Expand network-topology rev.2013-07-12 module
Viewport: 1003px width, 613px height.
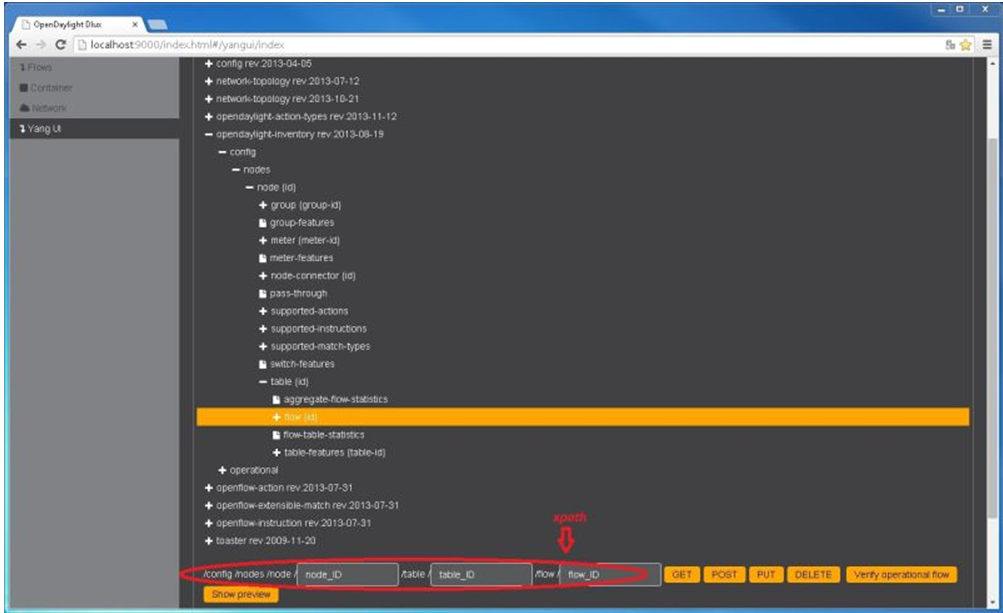[209, 81]
